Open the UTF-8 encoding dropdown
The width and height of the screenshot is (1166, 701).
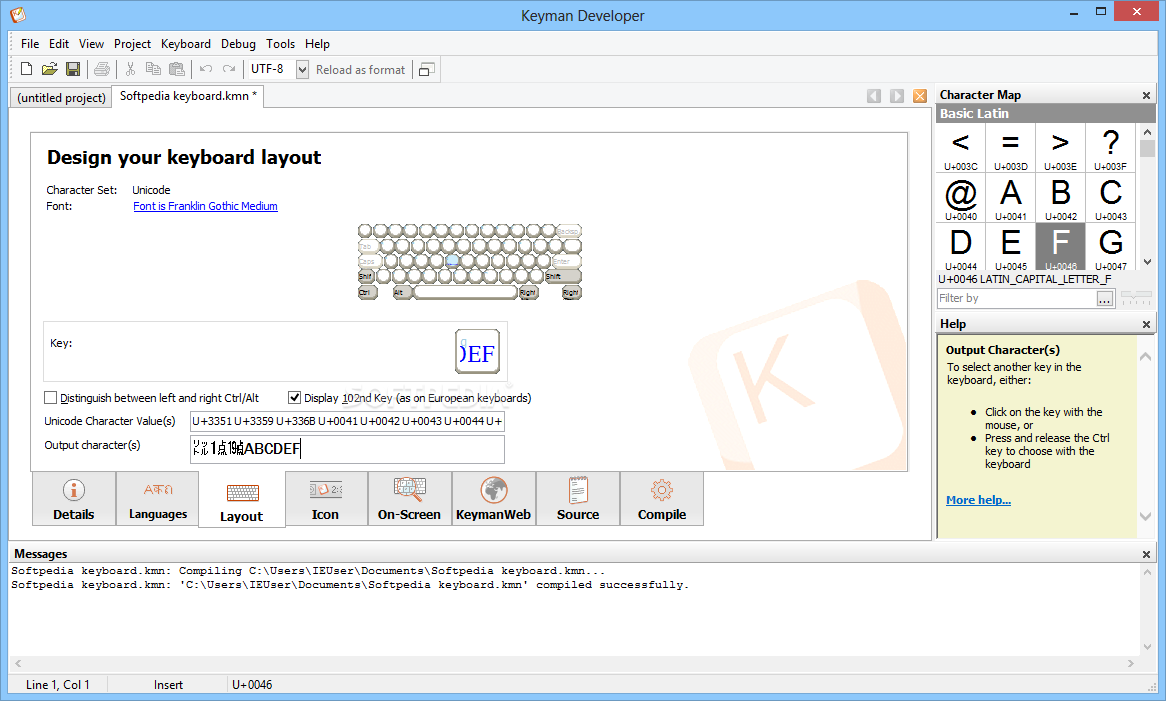(302, 69)
